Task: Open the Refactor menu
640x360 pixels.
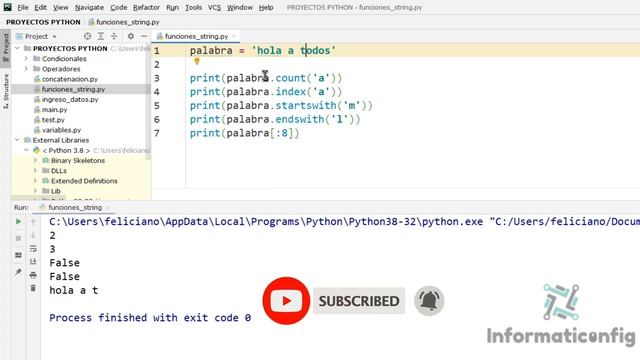Action: (146, 7)
